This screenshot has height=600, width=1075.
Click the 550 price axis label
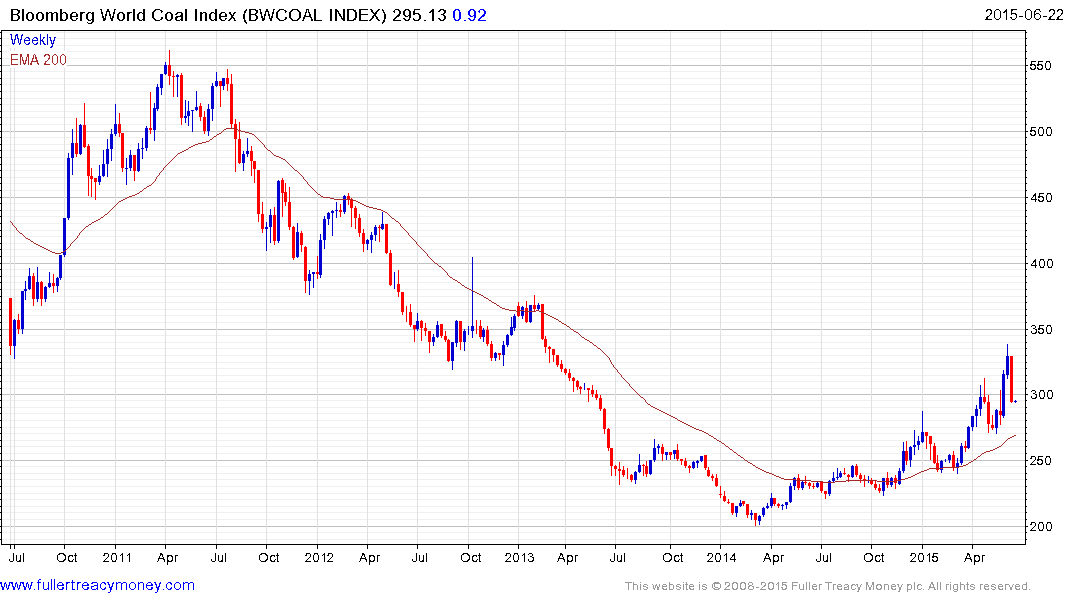pyautogui.click(x=1040, y=66)
